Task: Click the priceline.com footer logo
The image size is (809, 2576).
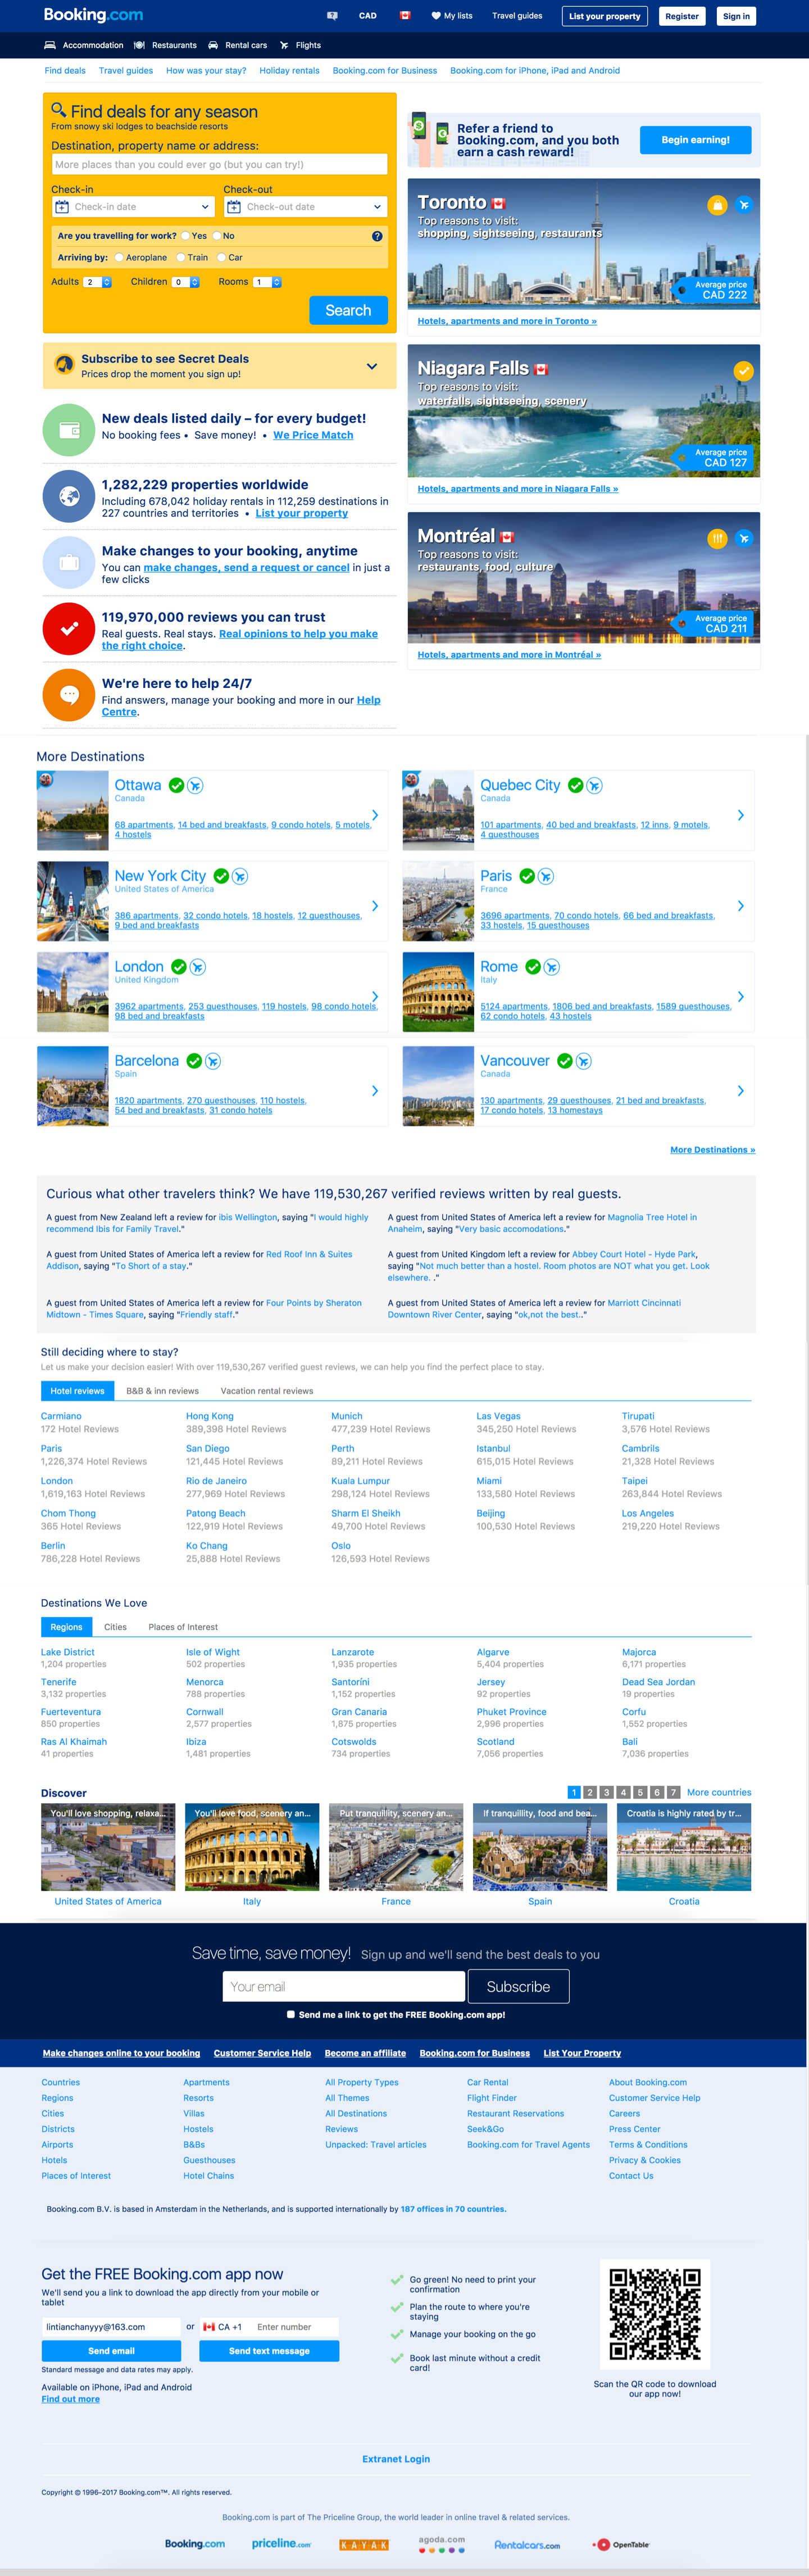Action: click(281, 2544)
